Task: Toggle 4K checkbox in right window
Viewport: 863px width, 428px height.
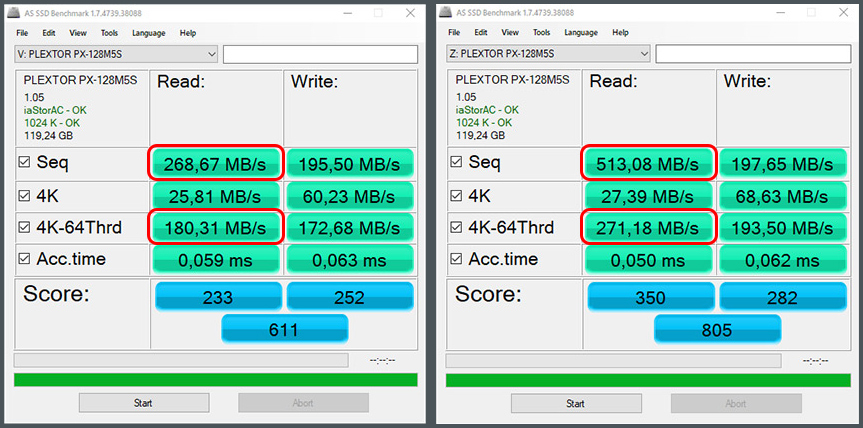Action: pyautogui.click(x=456, y=196)
